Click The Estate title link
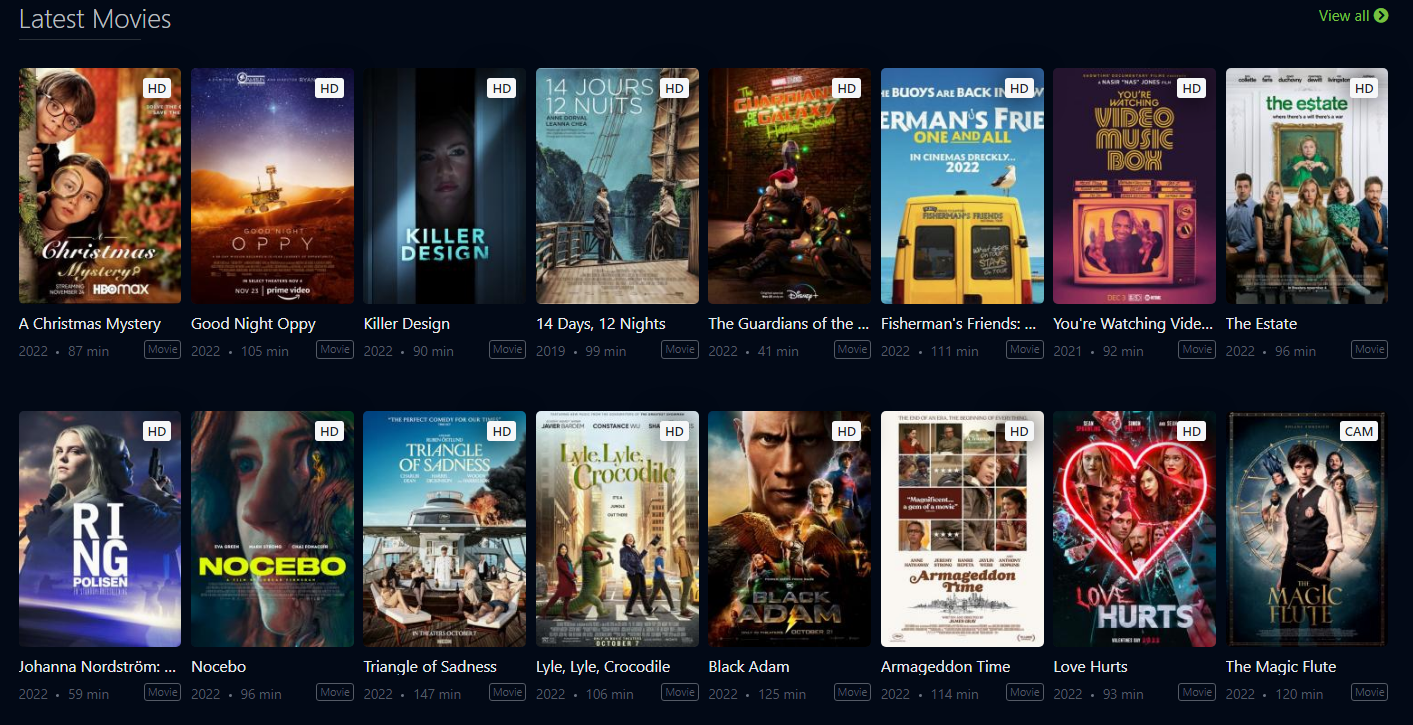 click(1261, 324)
